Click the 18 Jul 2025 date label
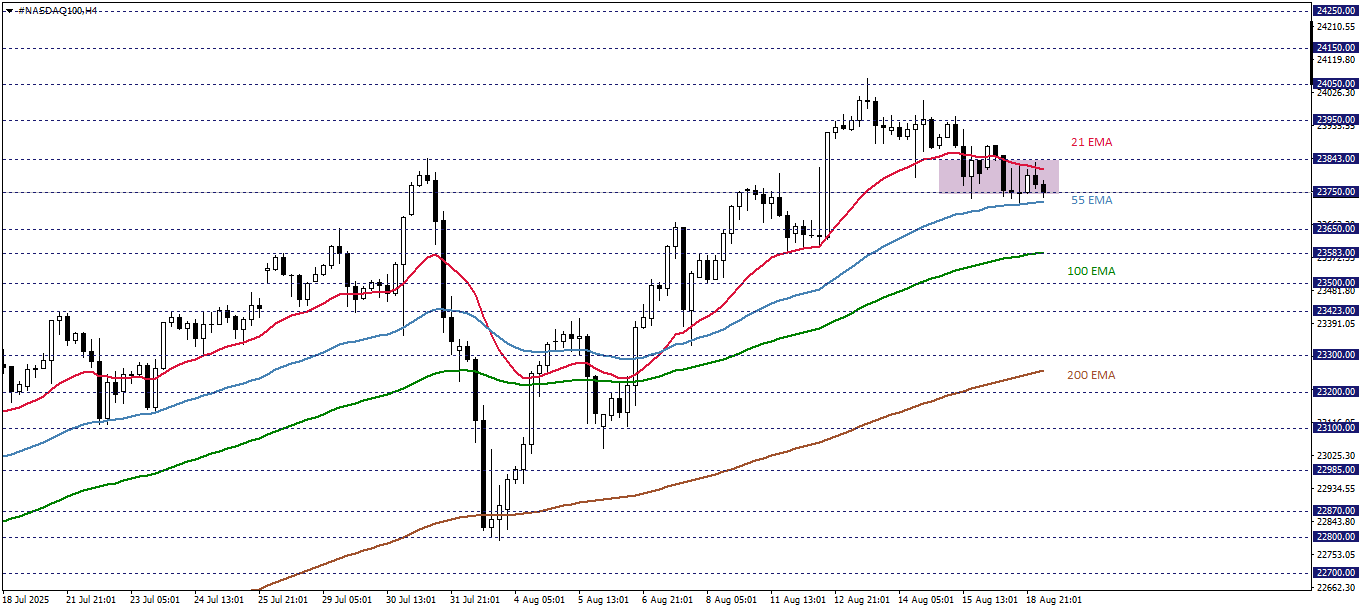The width and height of the screenshot is (1362, 611). coord(26,600)
